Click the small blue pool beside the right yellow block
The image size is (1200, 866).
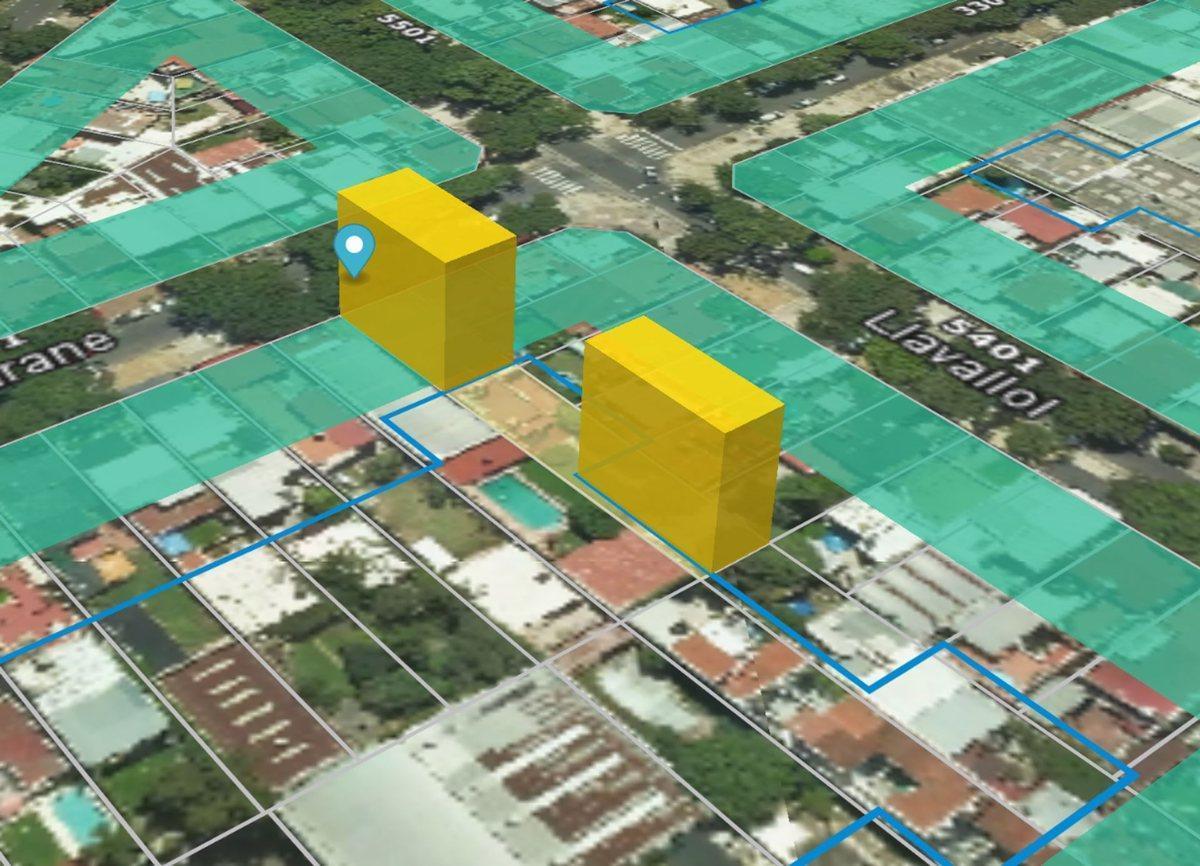(x=833, y=541)
